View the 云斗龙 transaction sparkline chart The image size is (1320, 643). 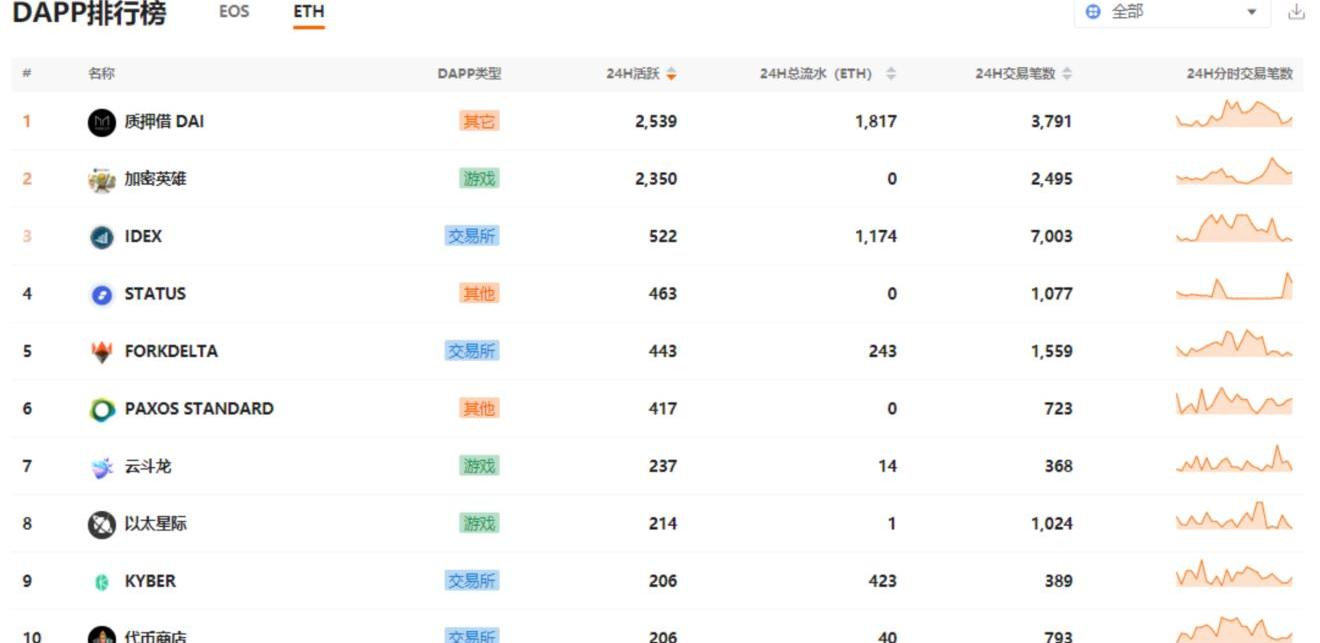1234,458
